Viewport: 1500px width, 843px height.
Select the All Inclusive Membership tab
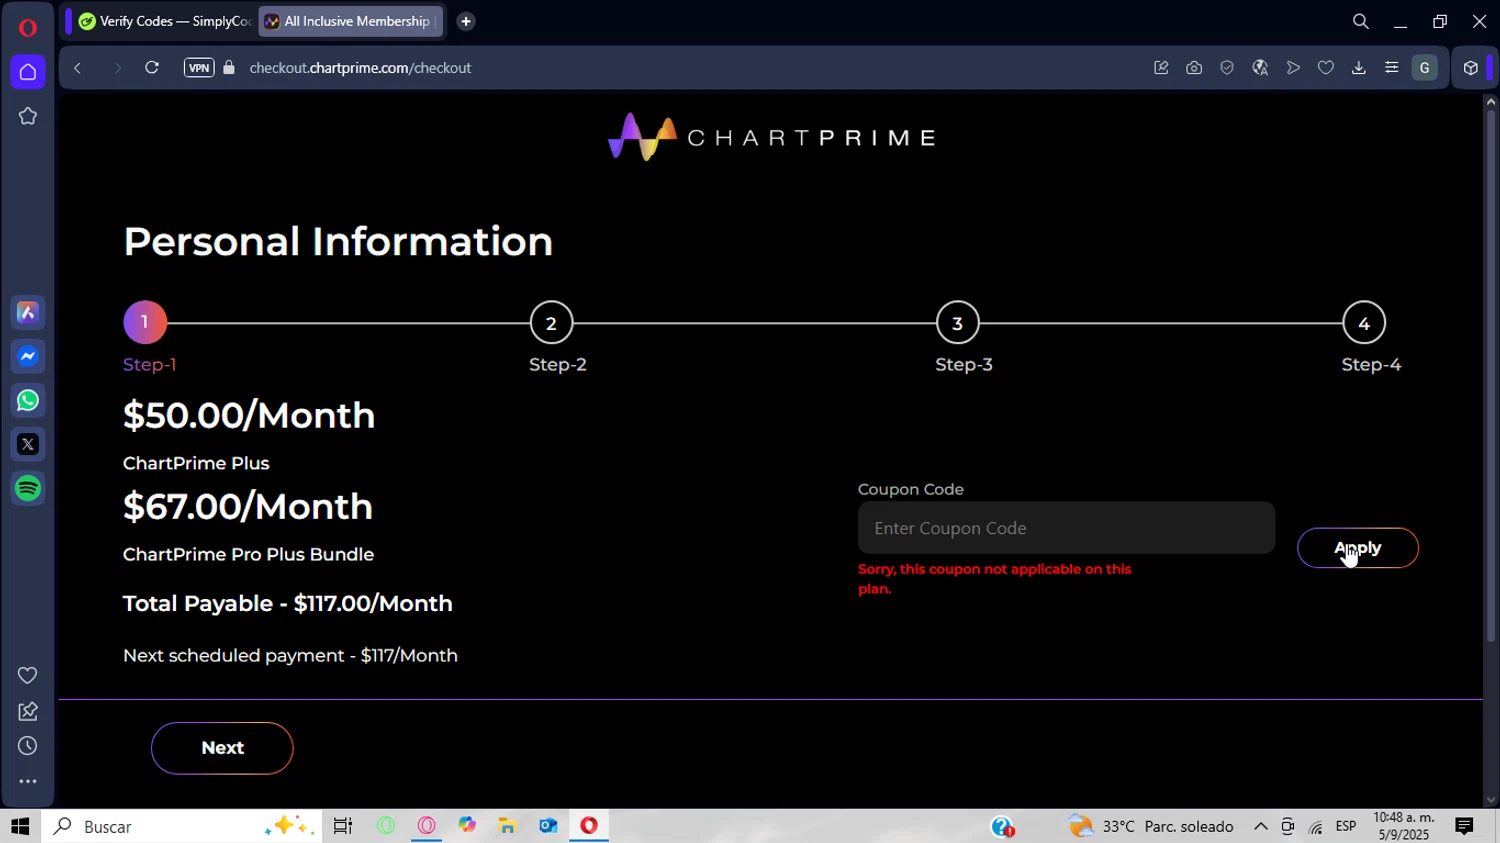351,21
